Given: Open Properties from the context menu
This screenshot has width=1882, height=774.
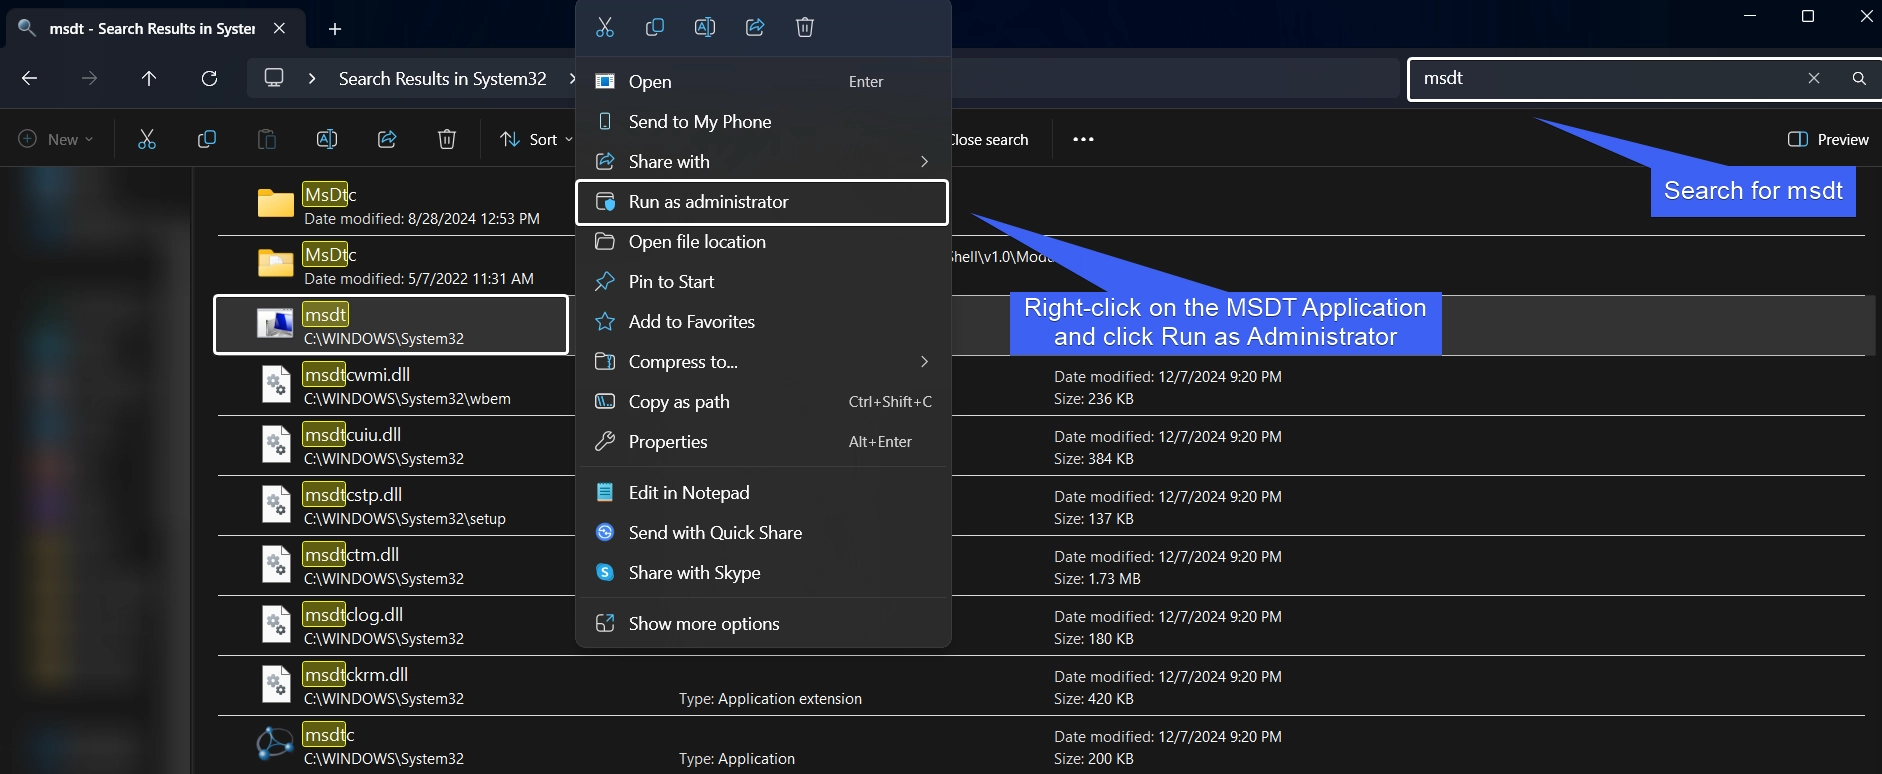Looking at the screenshot, I should (762, 441).
